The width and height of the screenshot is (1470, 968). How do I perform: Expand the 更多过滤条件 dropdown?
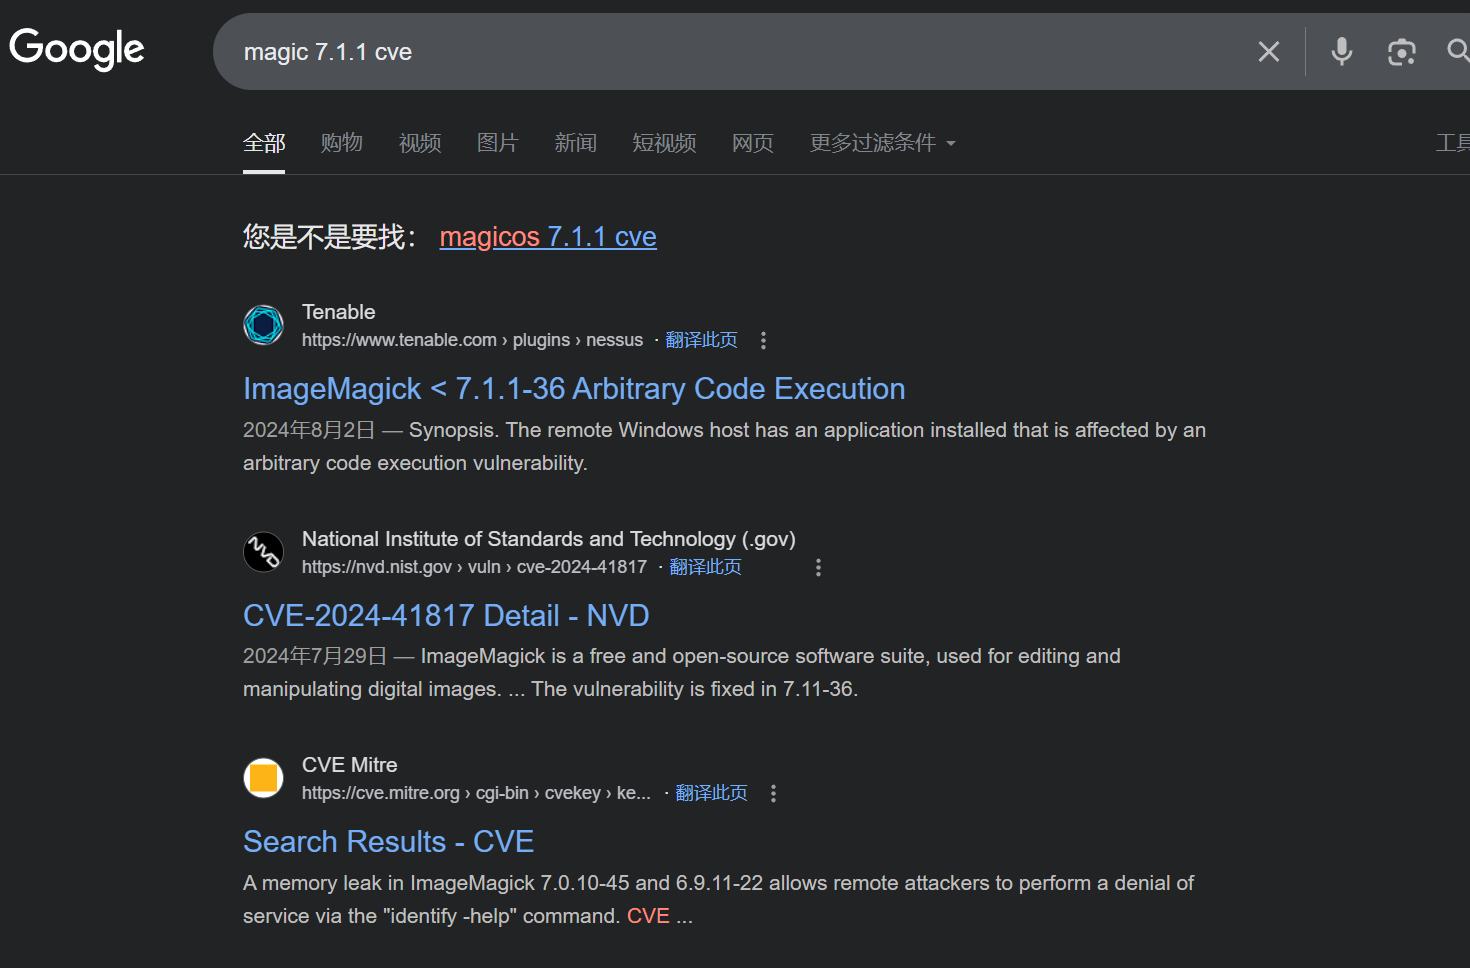coord(882,143)
